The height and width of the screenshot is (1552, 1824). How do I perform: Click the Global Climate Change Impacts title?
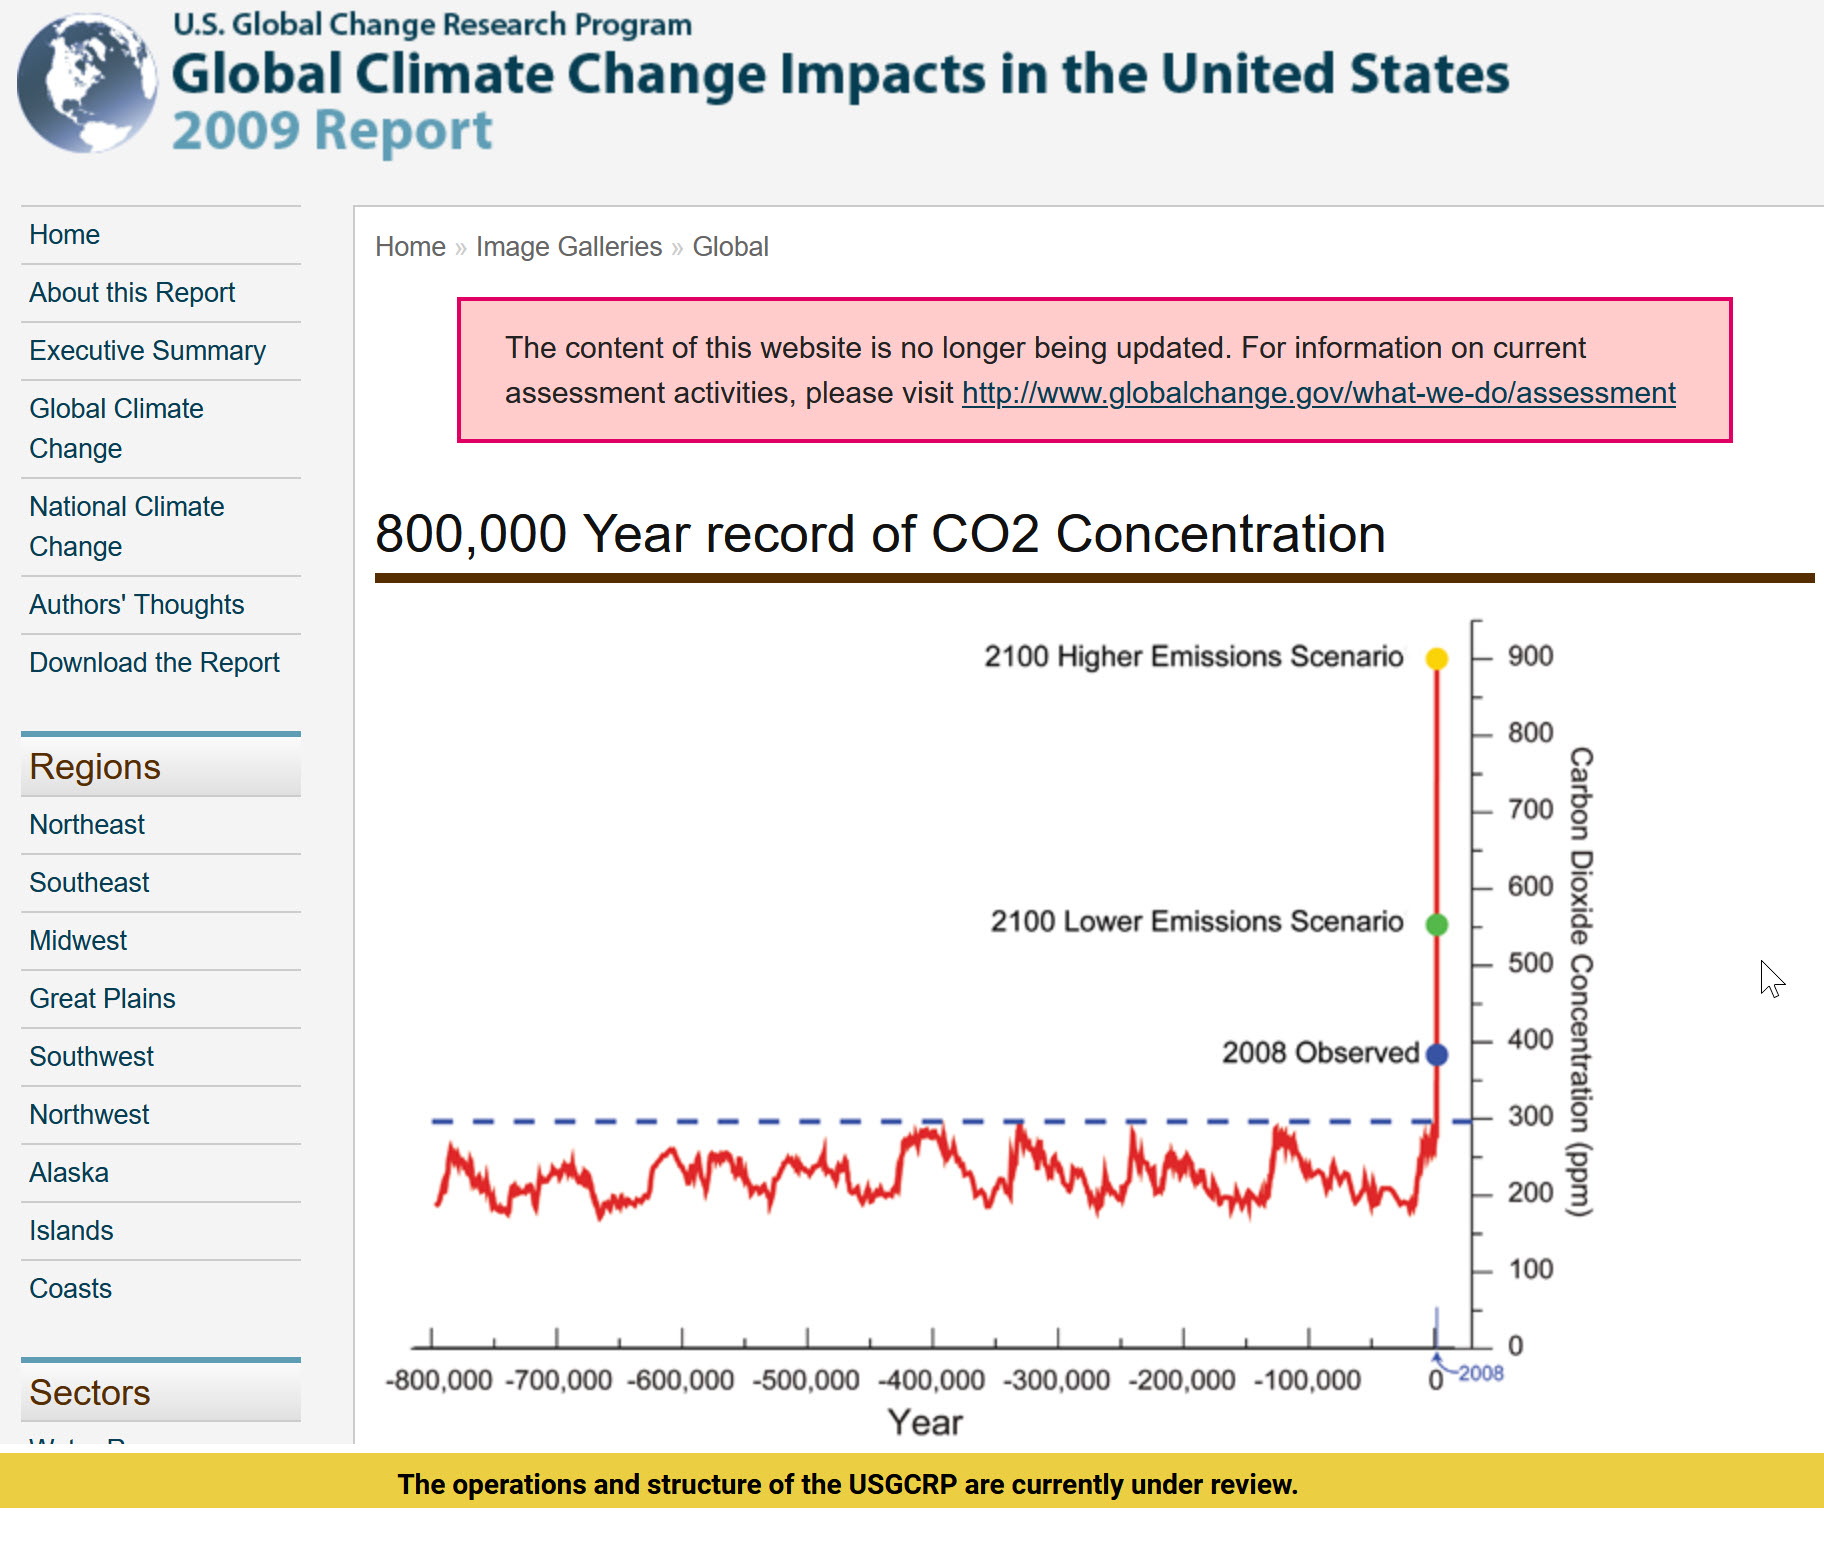coord(840,75)
